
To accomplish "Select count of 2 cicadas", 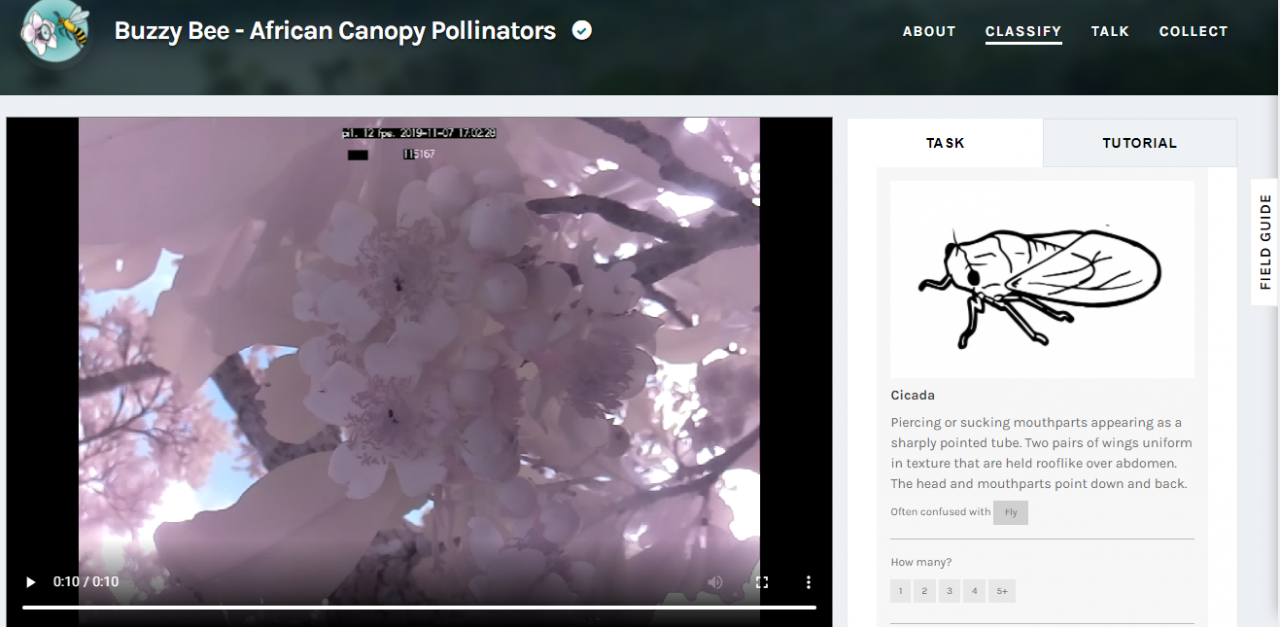I will pos(925,591).
